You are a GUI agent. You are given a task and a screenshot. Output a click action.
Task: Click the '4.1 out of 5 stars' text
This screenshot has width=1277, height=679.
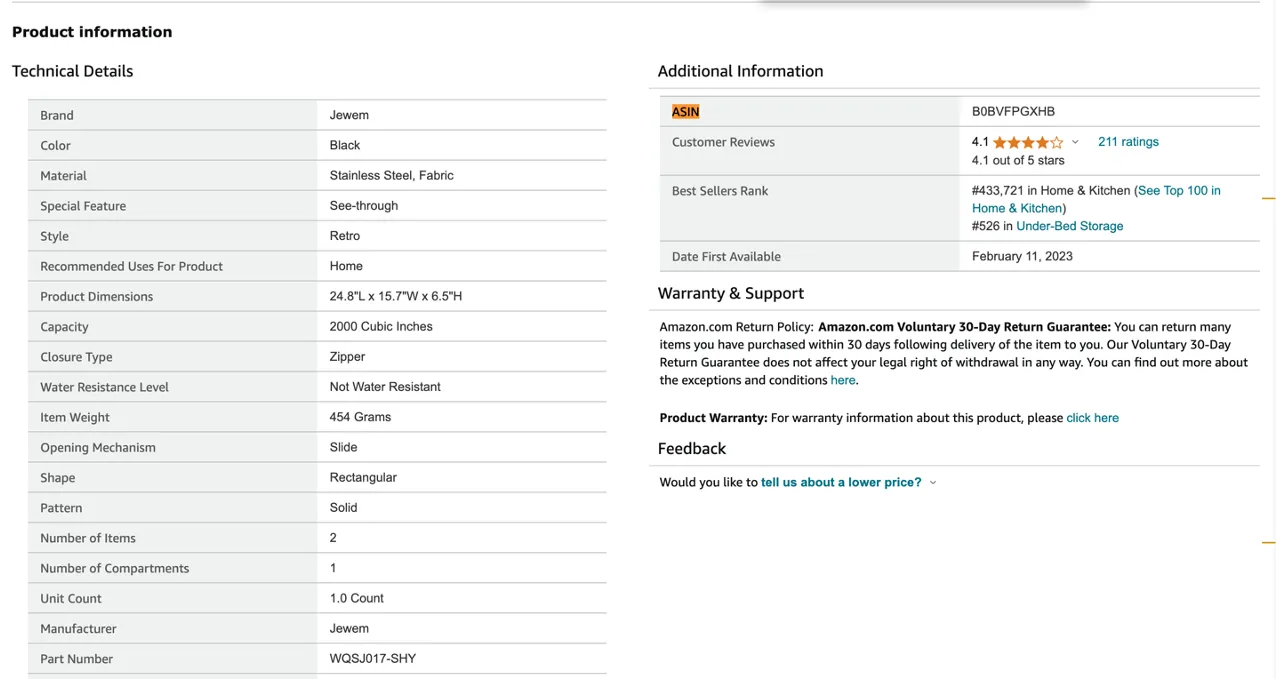tap(1017, 161)
